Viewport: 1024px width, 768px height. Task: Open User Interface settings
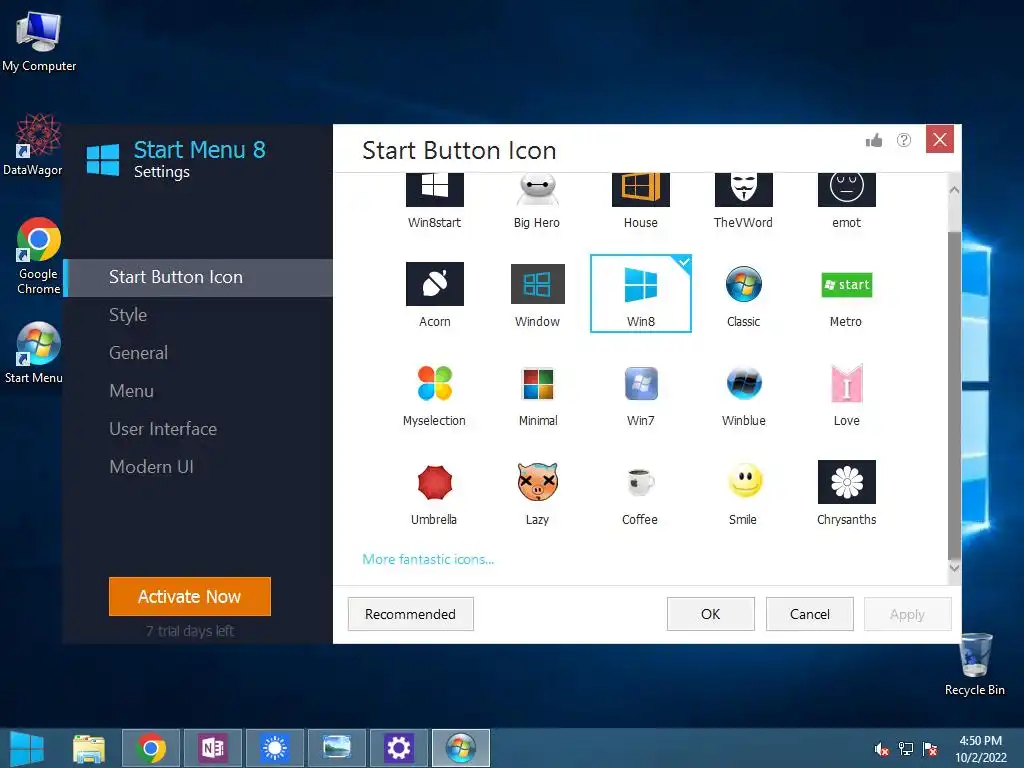pyautogui.click(x=163, y=428)
